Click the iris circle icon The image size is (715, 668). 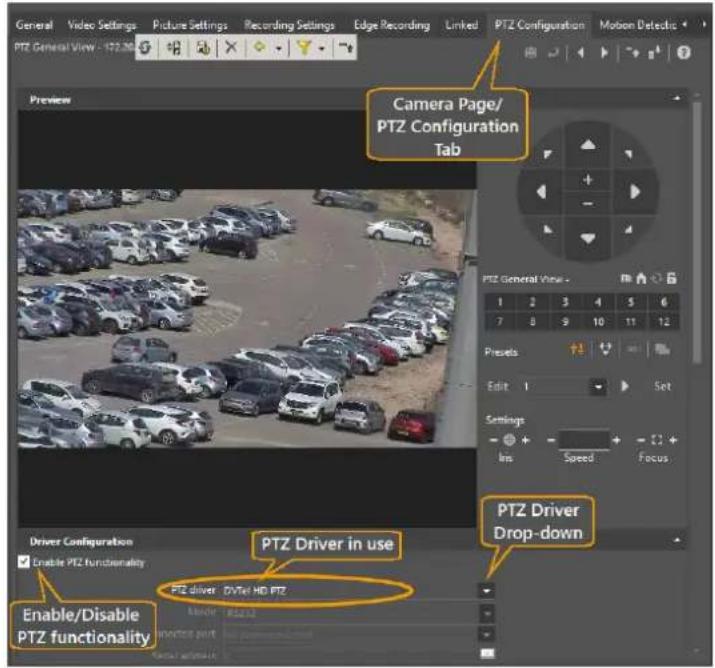click(509, 440)
